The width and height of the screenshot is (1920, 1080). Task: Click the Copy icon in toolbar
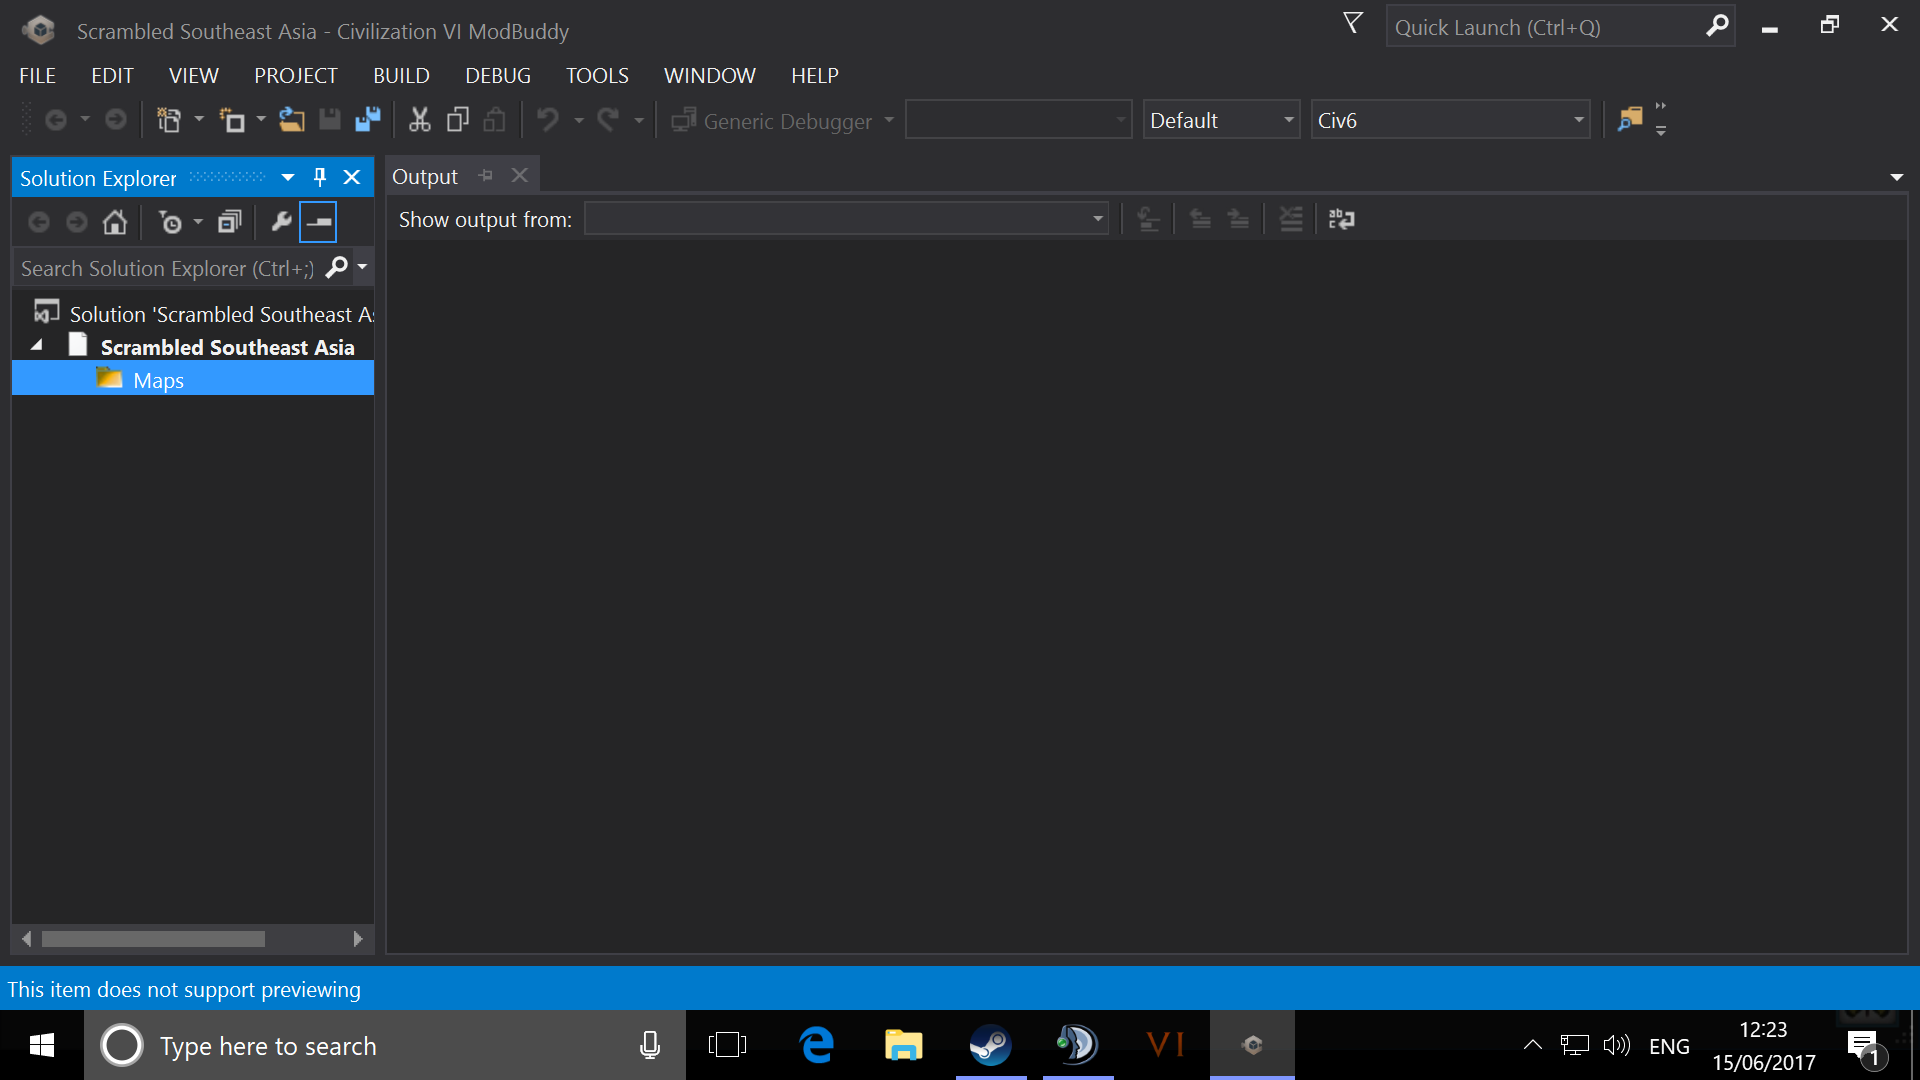pyautogui.click(x=457, y=121)
